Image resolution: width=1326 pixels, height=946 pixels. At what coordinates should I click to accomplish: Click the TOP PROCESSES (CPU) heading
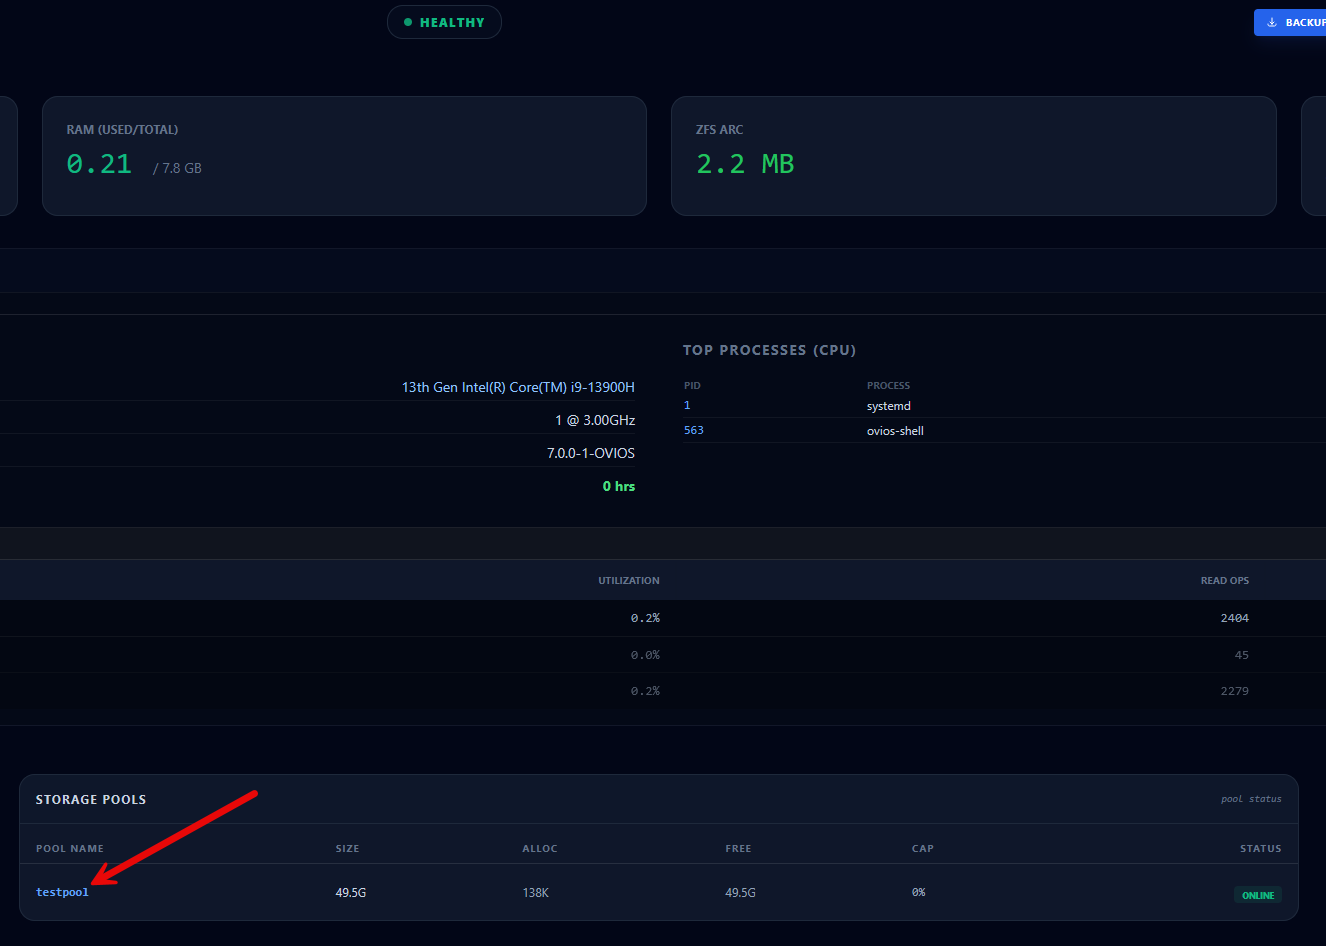click(769, 350)
